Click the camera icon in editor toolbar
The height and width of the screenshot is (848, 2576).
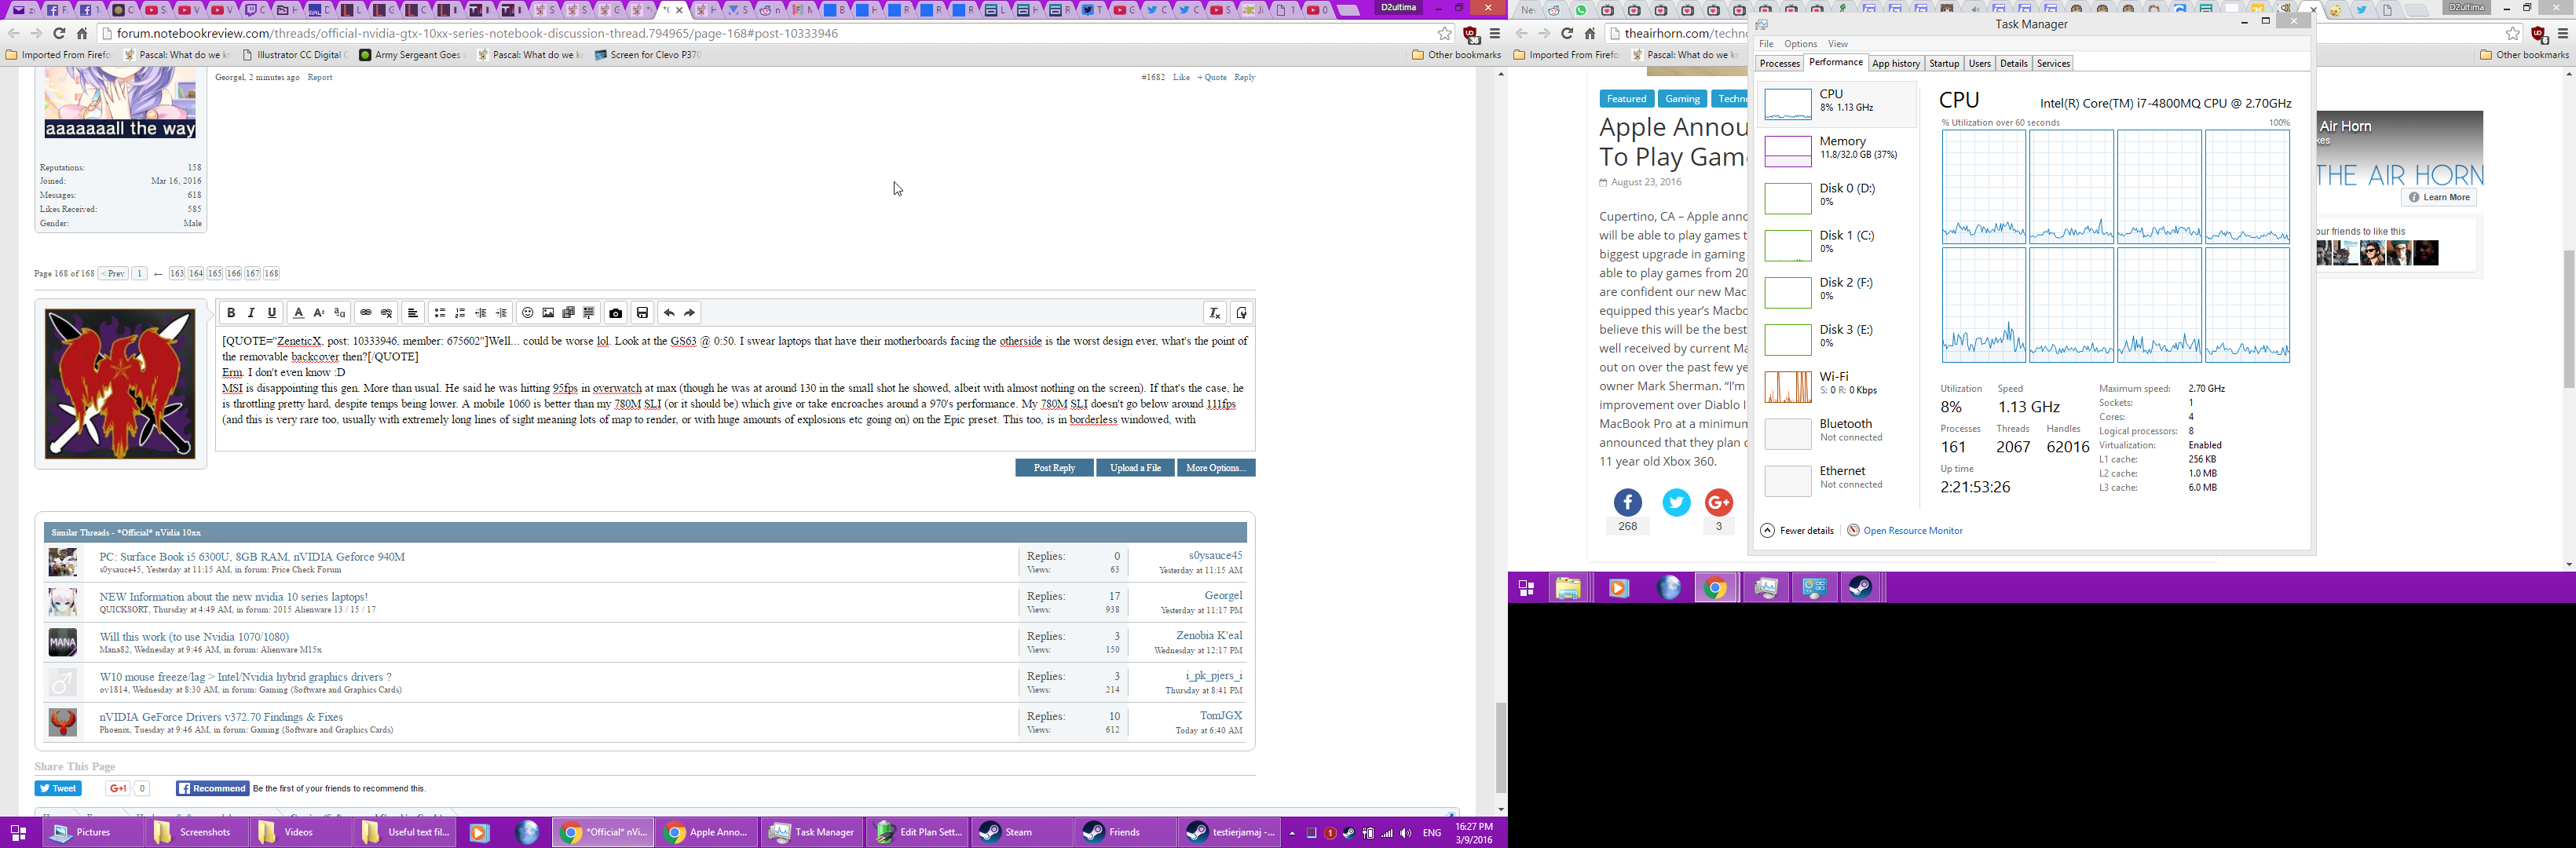[x=616, y=313]
